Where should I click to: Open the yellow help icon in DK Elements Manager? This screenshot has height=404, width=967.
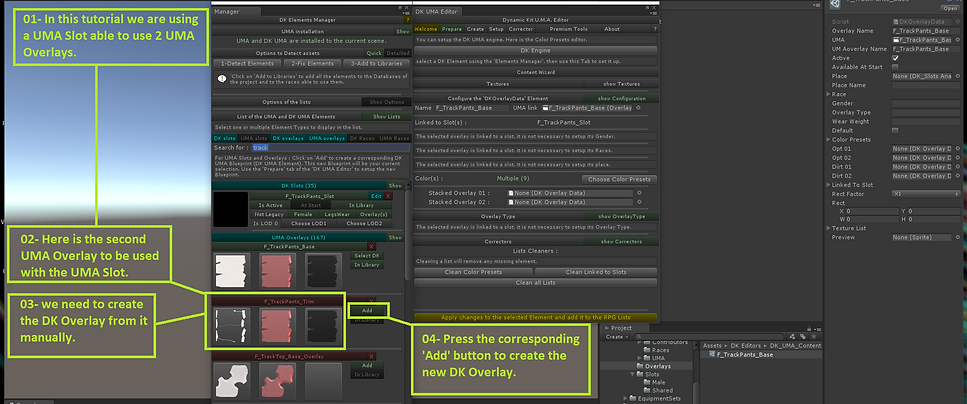coord(408,20)
